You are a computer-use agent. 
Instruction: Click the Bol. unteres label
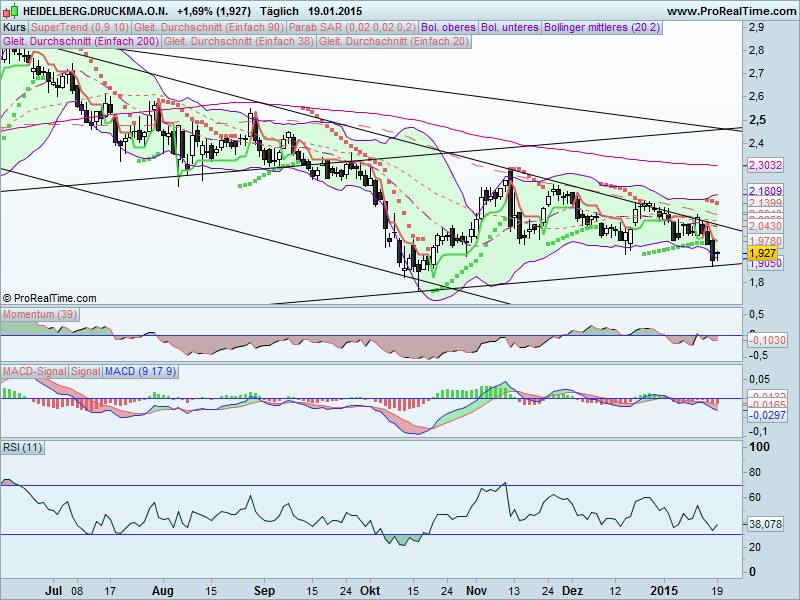[510, 28]
